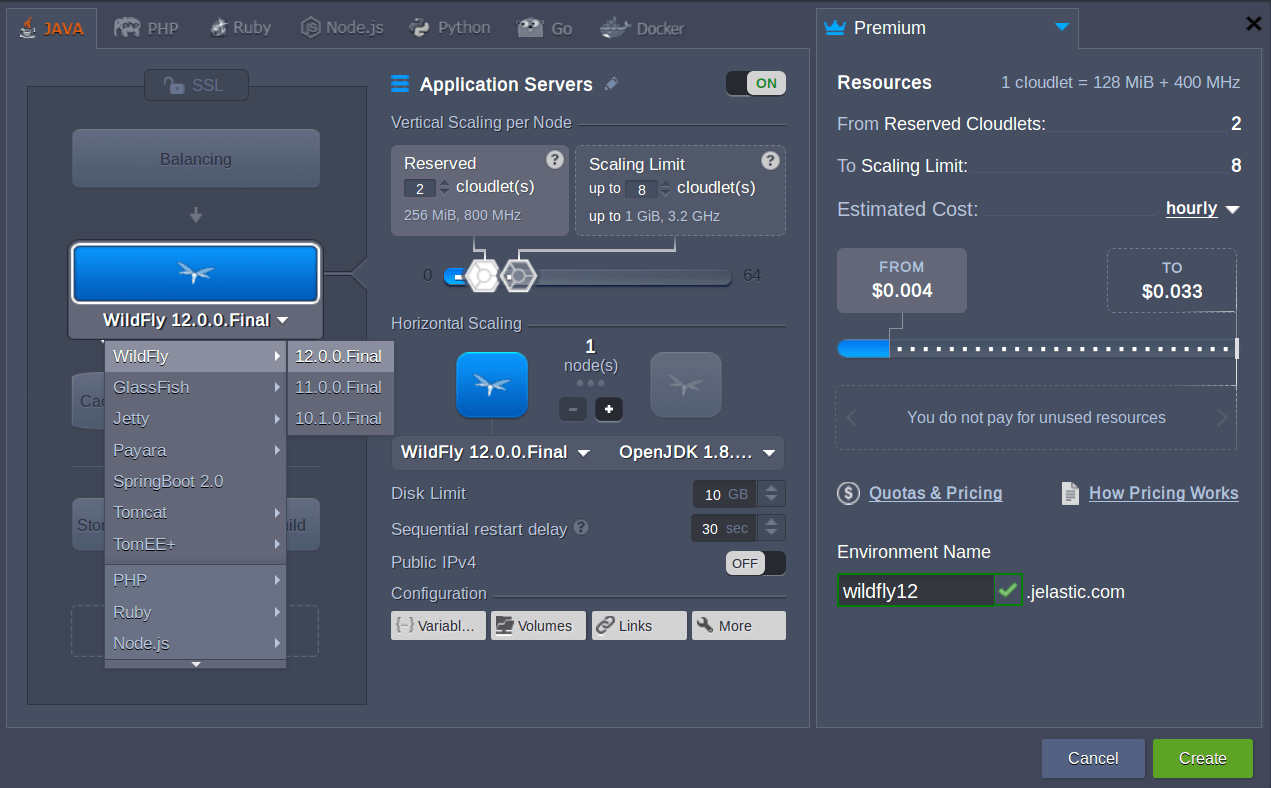This screenshot has height=788, width=1271.
Task: Open the PHP tab
Action: pyautogui.click(x=146, y=28)
